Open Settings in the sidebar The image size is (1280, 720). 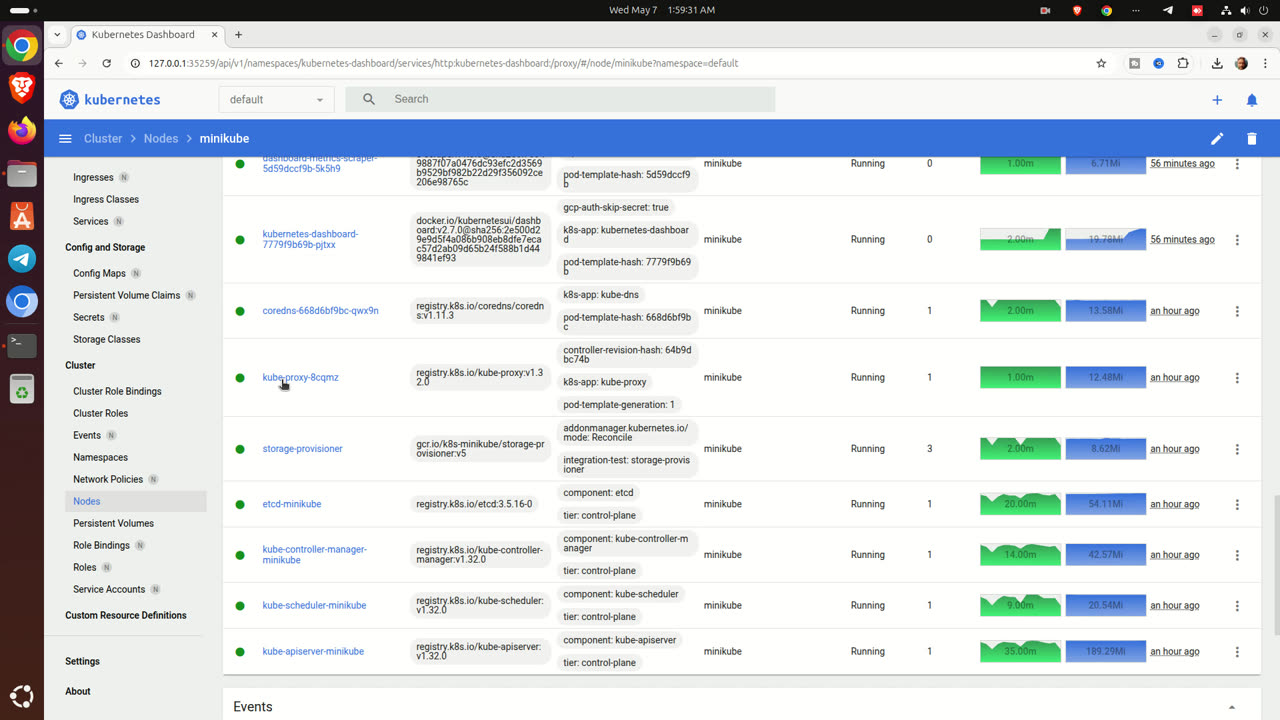tap(82, 661)
